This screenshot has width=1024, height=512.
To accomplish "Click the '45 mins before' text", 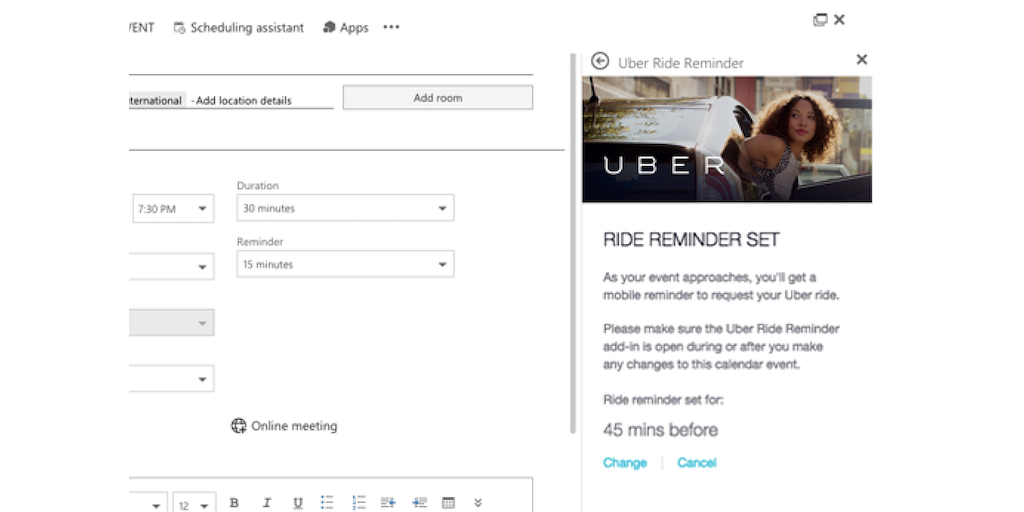I will (660, 430).
